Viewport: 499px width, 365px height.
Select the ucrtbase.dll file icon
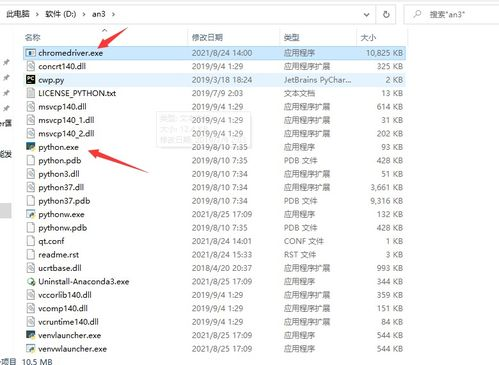click(x=31, y=268)
